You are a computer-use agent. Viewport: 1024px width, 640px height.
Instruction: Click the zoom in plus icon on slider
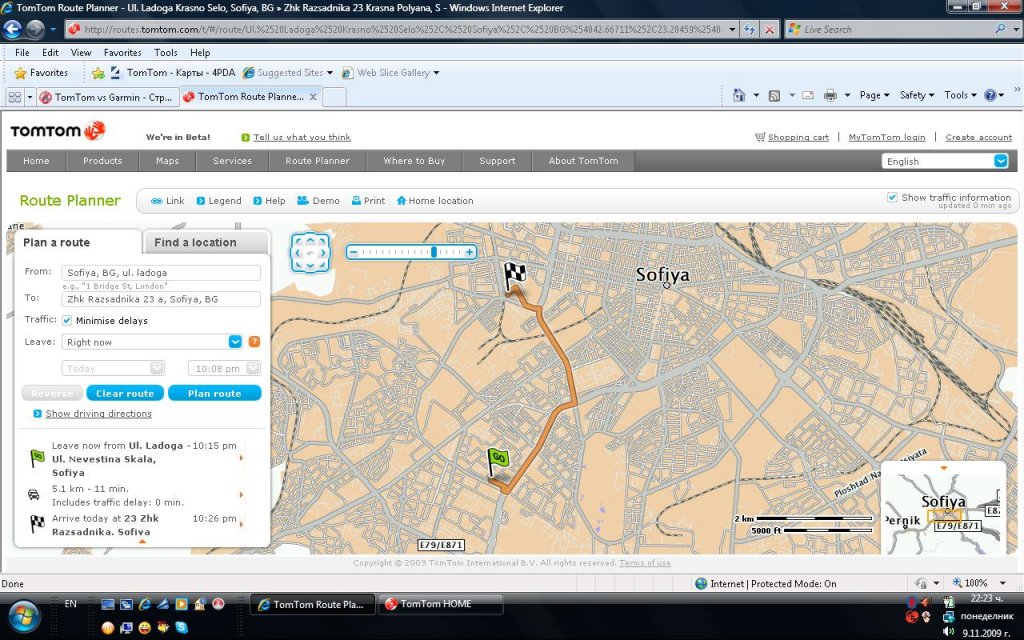[469, 252]
